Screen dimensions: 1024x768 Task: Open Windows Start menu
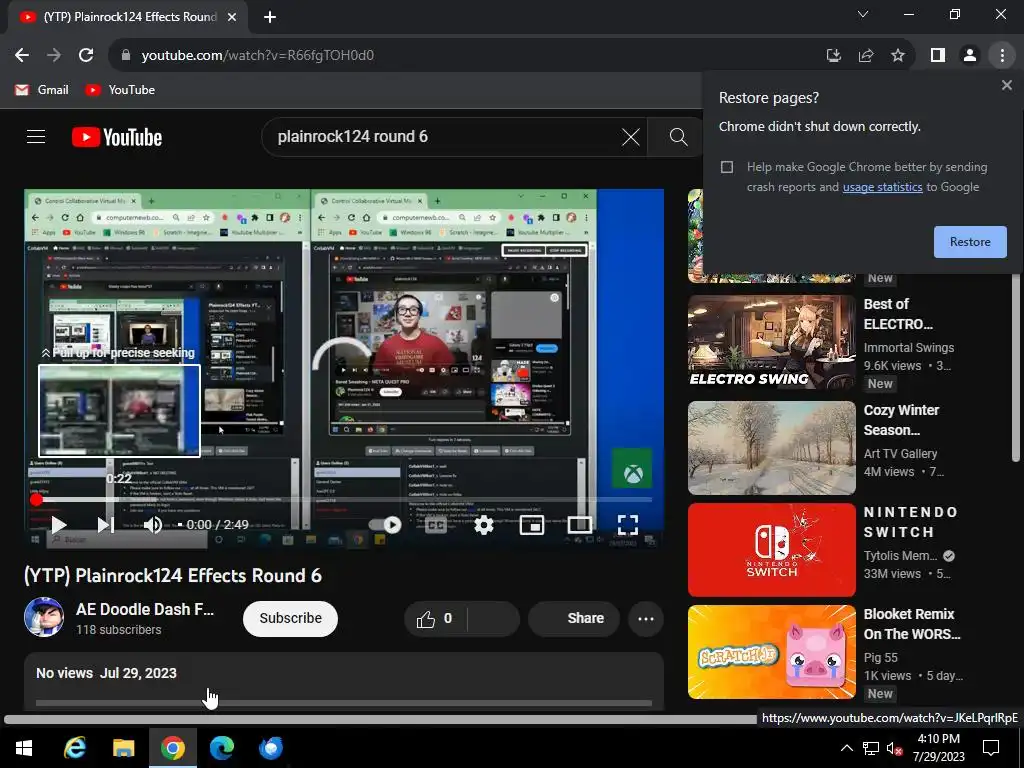click(24, 748)
